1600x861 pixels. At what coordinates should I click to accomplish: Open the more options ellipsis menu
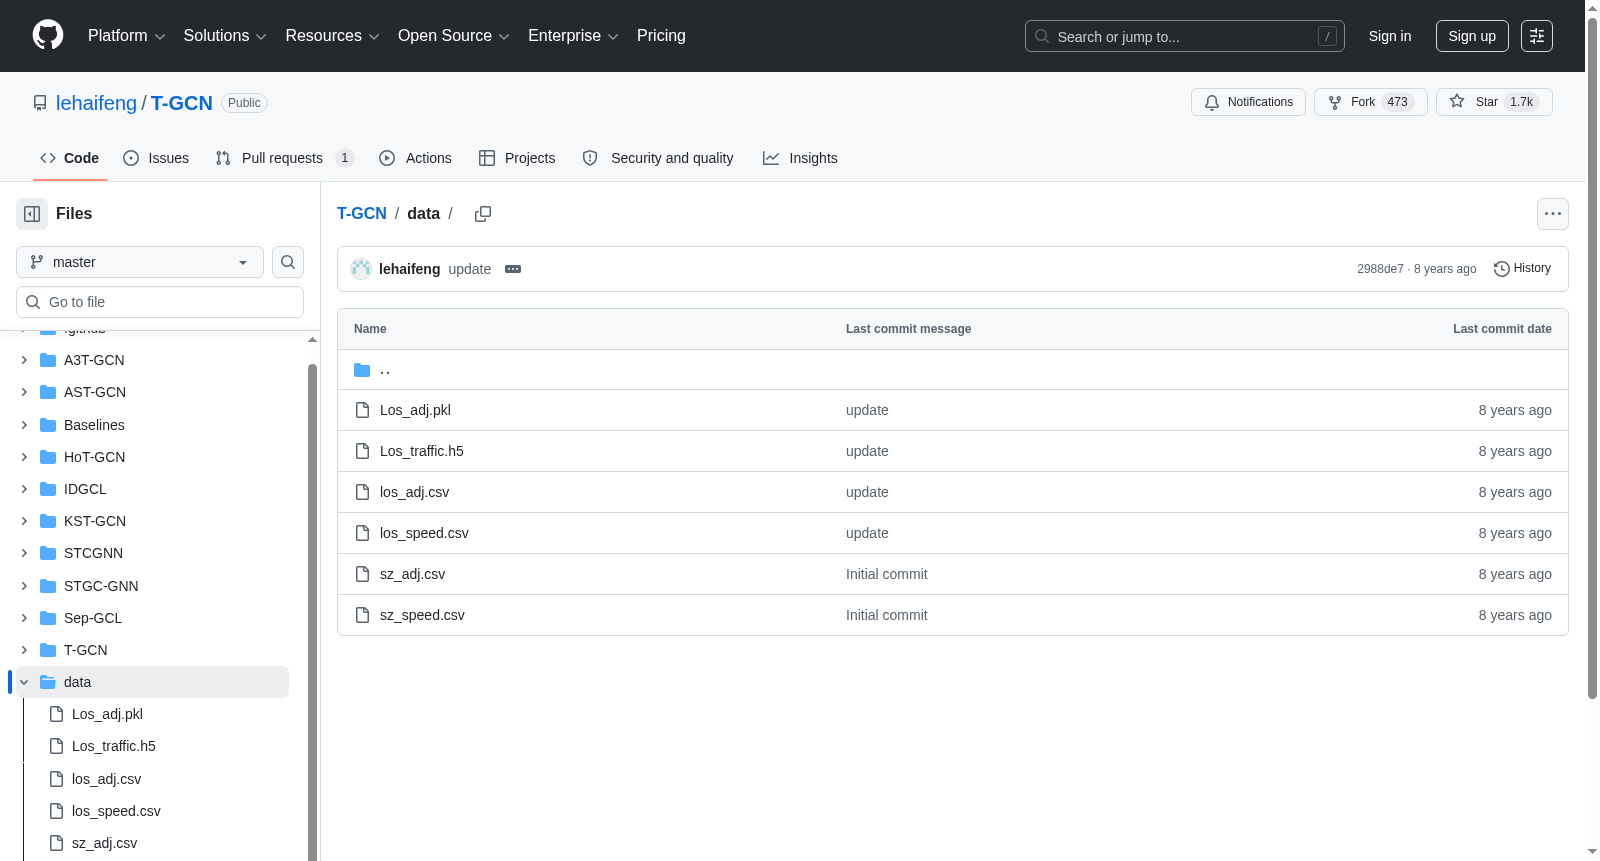[1553, 214]
